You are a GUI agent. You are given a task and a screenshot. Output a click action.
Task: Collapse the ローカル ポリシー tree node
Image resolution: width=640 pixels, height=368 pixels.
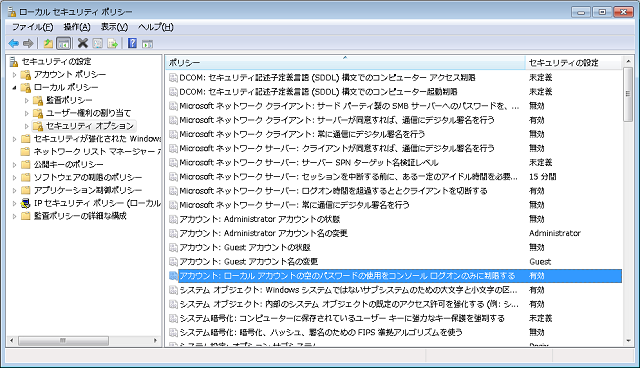click(x=14, y=87)
